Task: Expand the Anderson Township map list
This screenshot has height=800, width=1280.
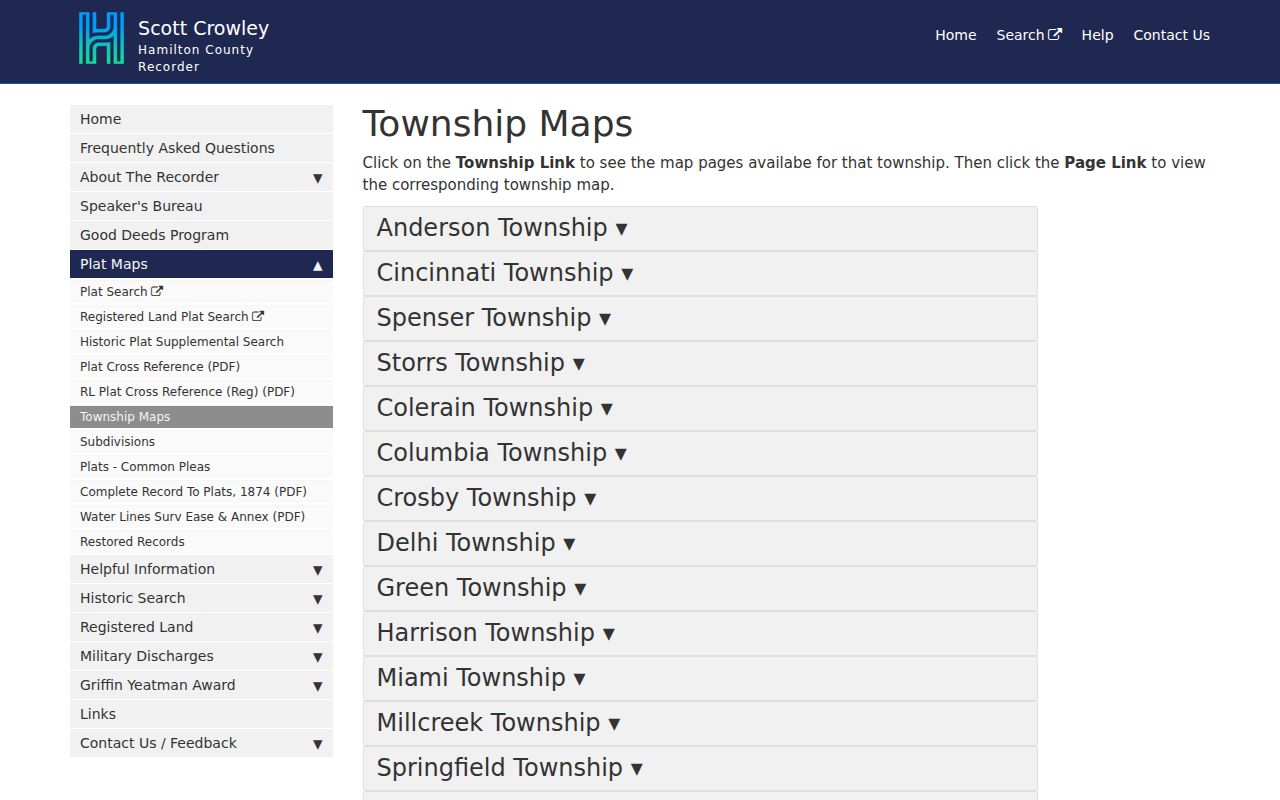Action: 700,228
